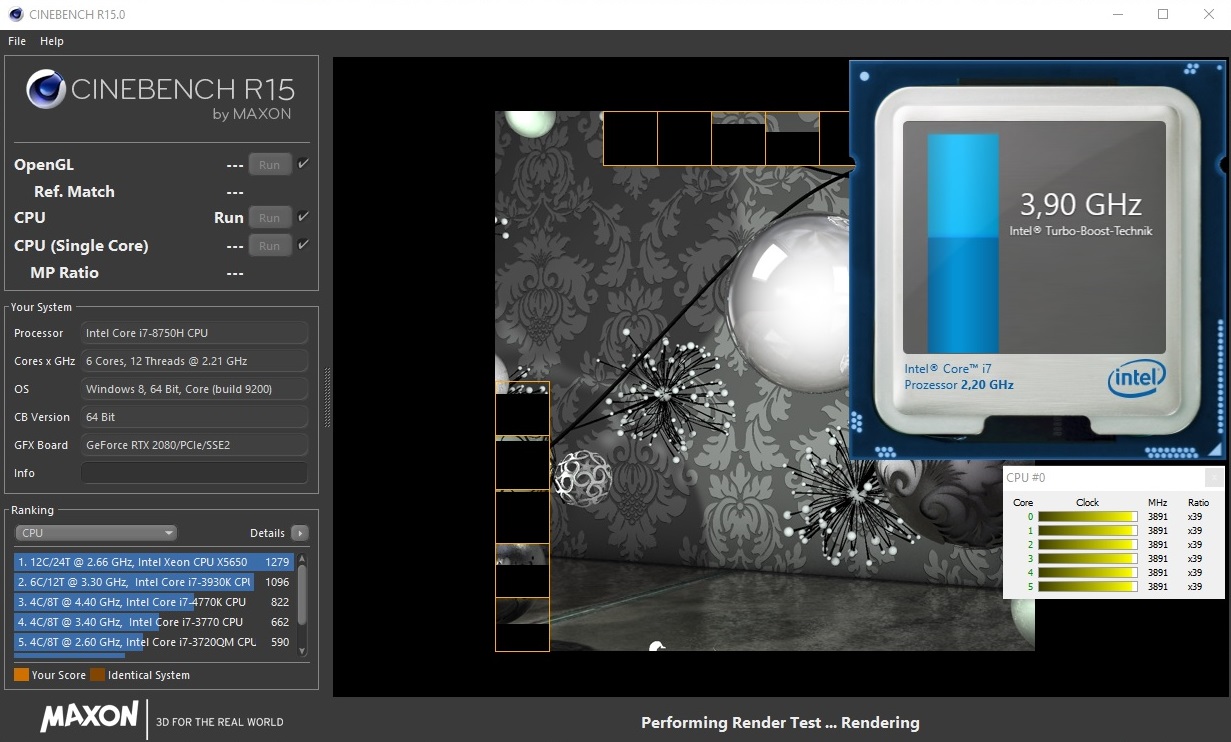1231x742 pixels.
Task: Click the blue turbo boost frequency bar
Action: pyautogui.click(x=963, y=243)
